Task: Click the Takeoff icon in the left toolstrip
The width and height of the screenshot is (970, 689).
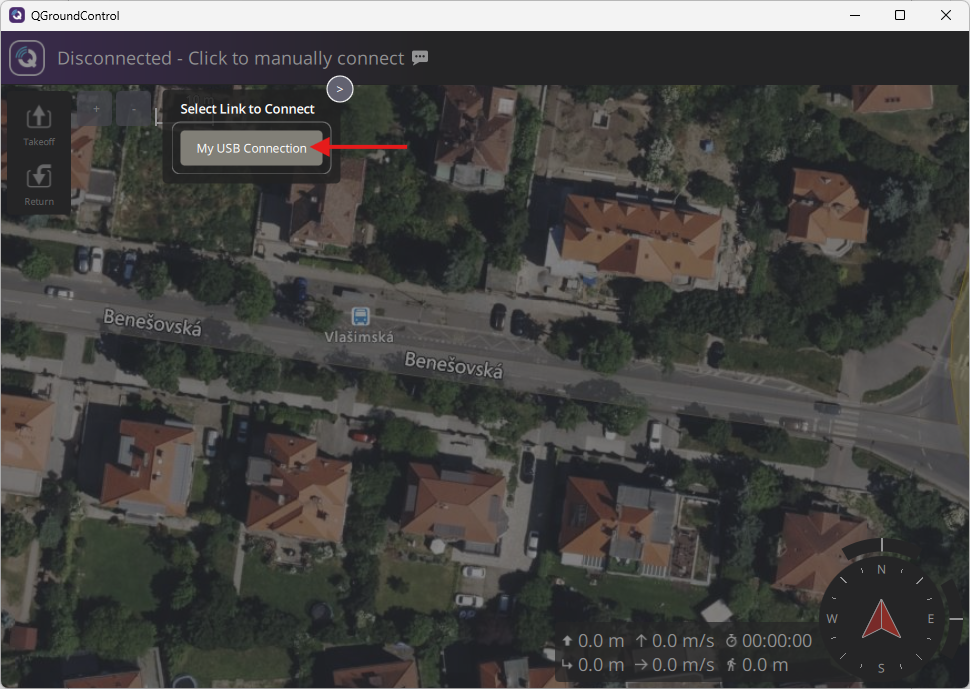Action: 38,117
